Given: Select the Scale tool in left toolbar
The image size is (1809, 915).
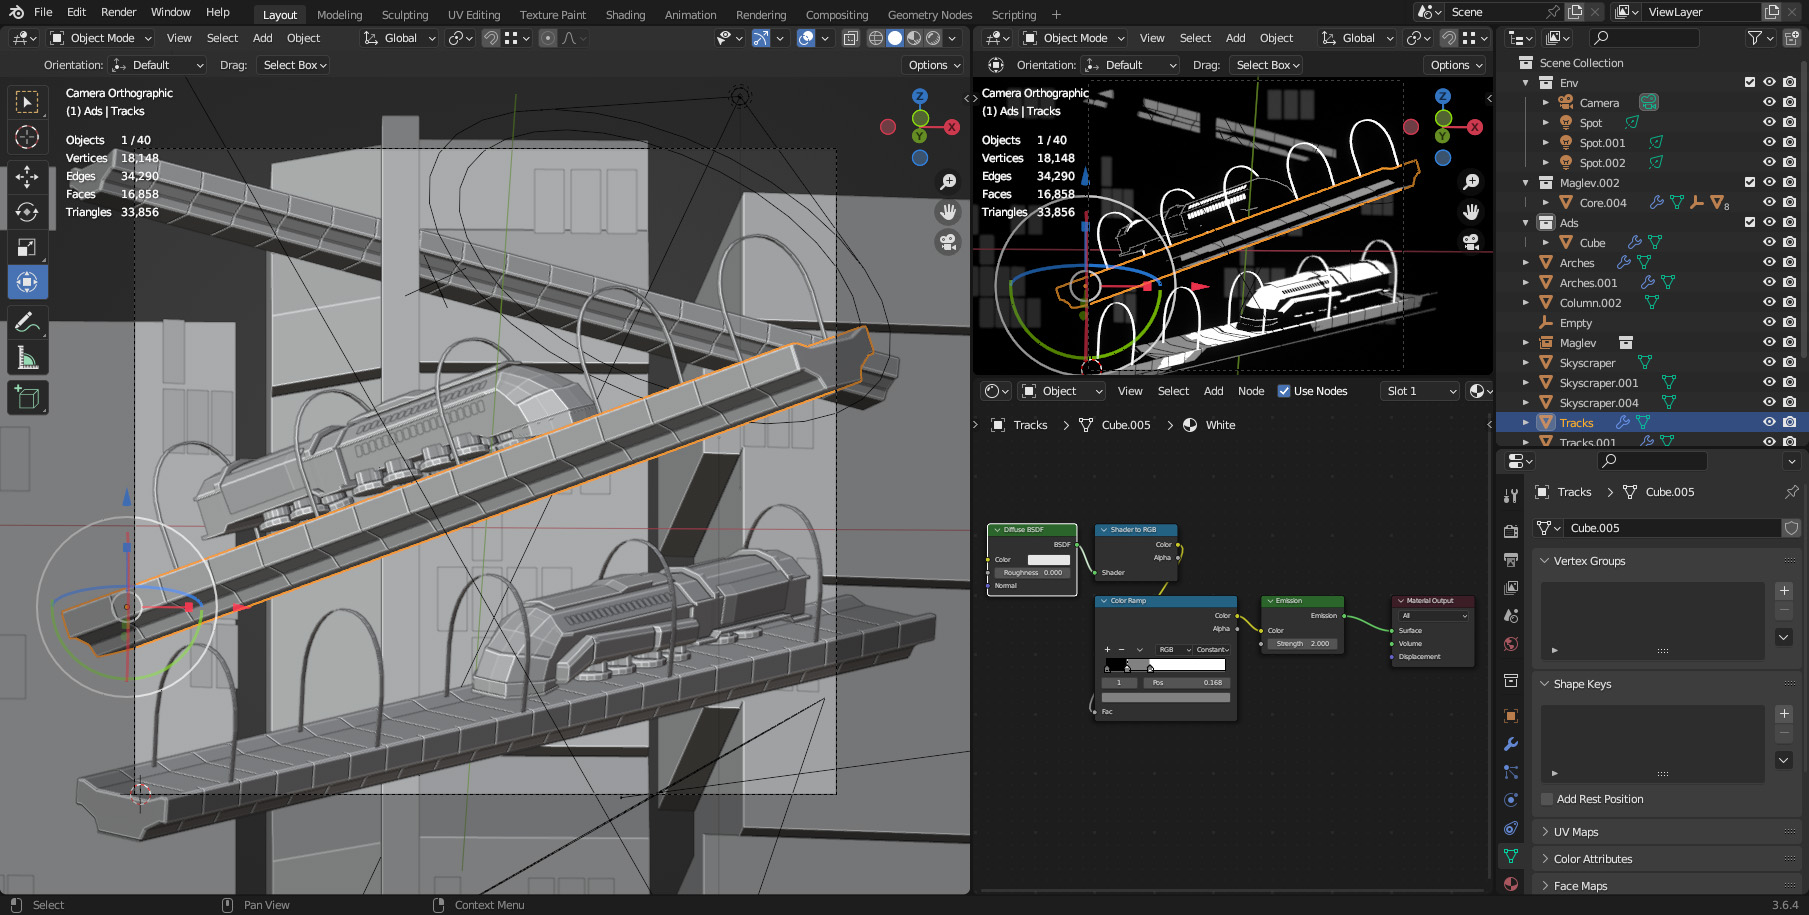Looking at the screenshot, I should 27,247.
